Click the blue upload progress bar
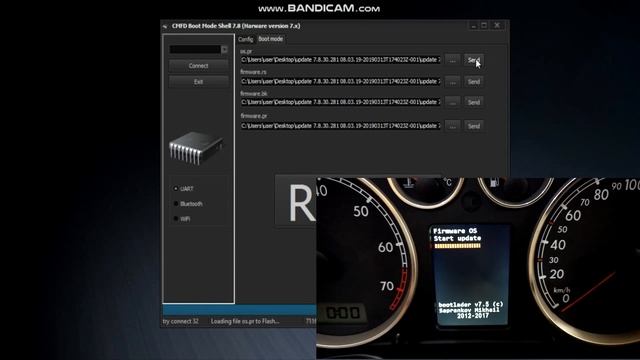 pyautogui.click(x=240, y=309)
